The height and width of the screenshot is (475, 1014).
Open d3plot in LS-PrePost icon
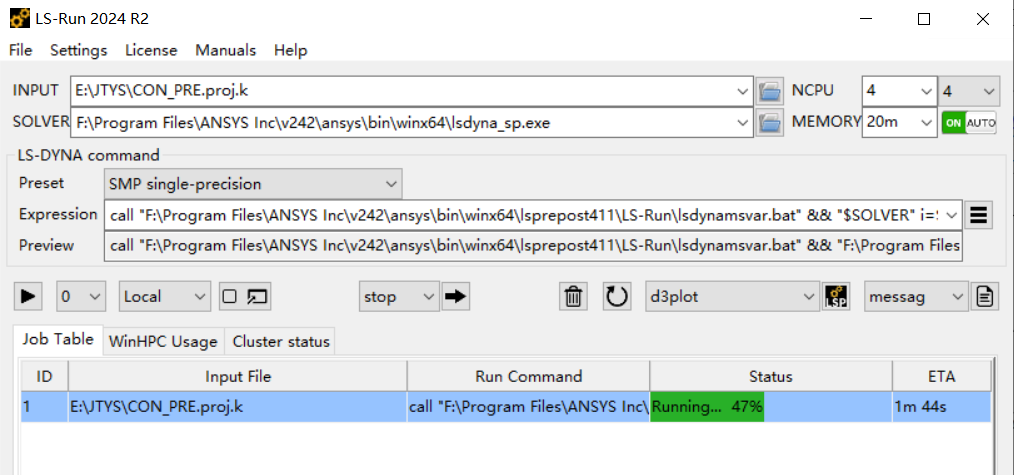(836, 297)
